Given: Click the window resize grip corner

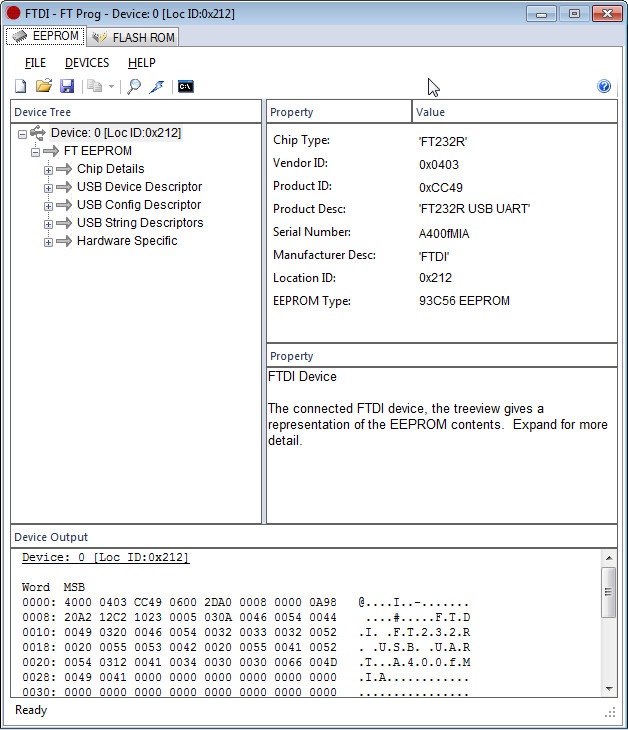Looking at the screenshot, I should 610,712.
